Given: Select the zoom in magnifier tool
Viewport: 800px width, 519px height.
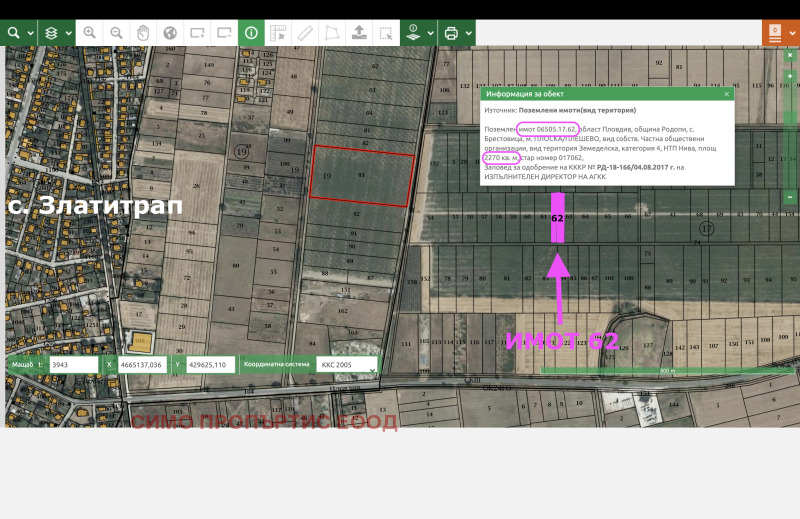Looking at the screenshot, I should (x=90, y=32).
